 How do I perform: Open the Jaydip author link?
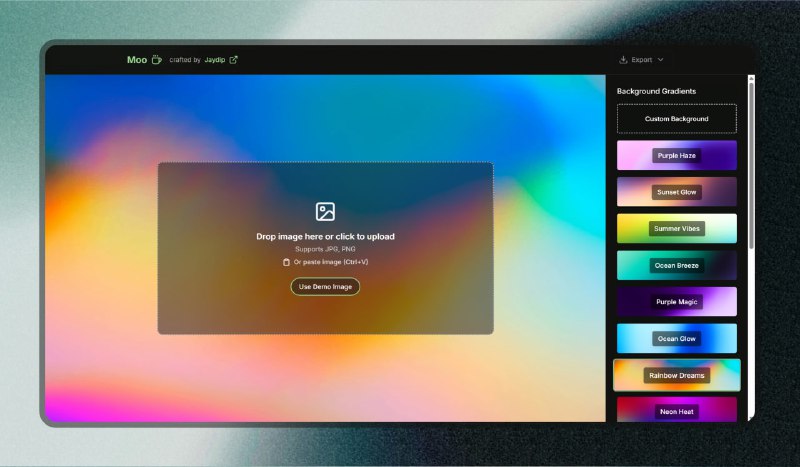click(215, 60)
